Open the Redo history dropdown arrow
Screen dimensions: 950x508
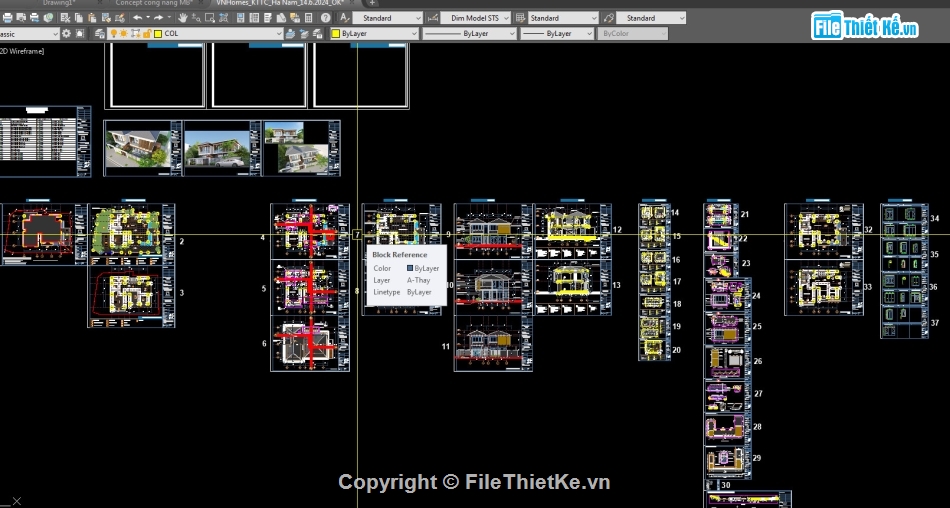click(x=169, y=18)
